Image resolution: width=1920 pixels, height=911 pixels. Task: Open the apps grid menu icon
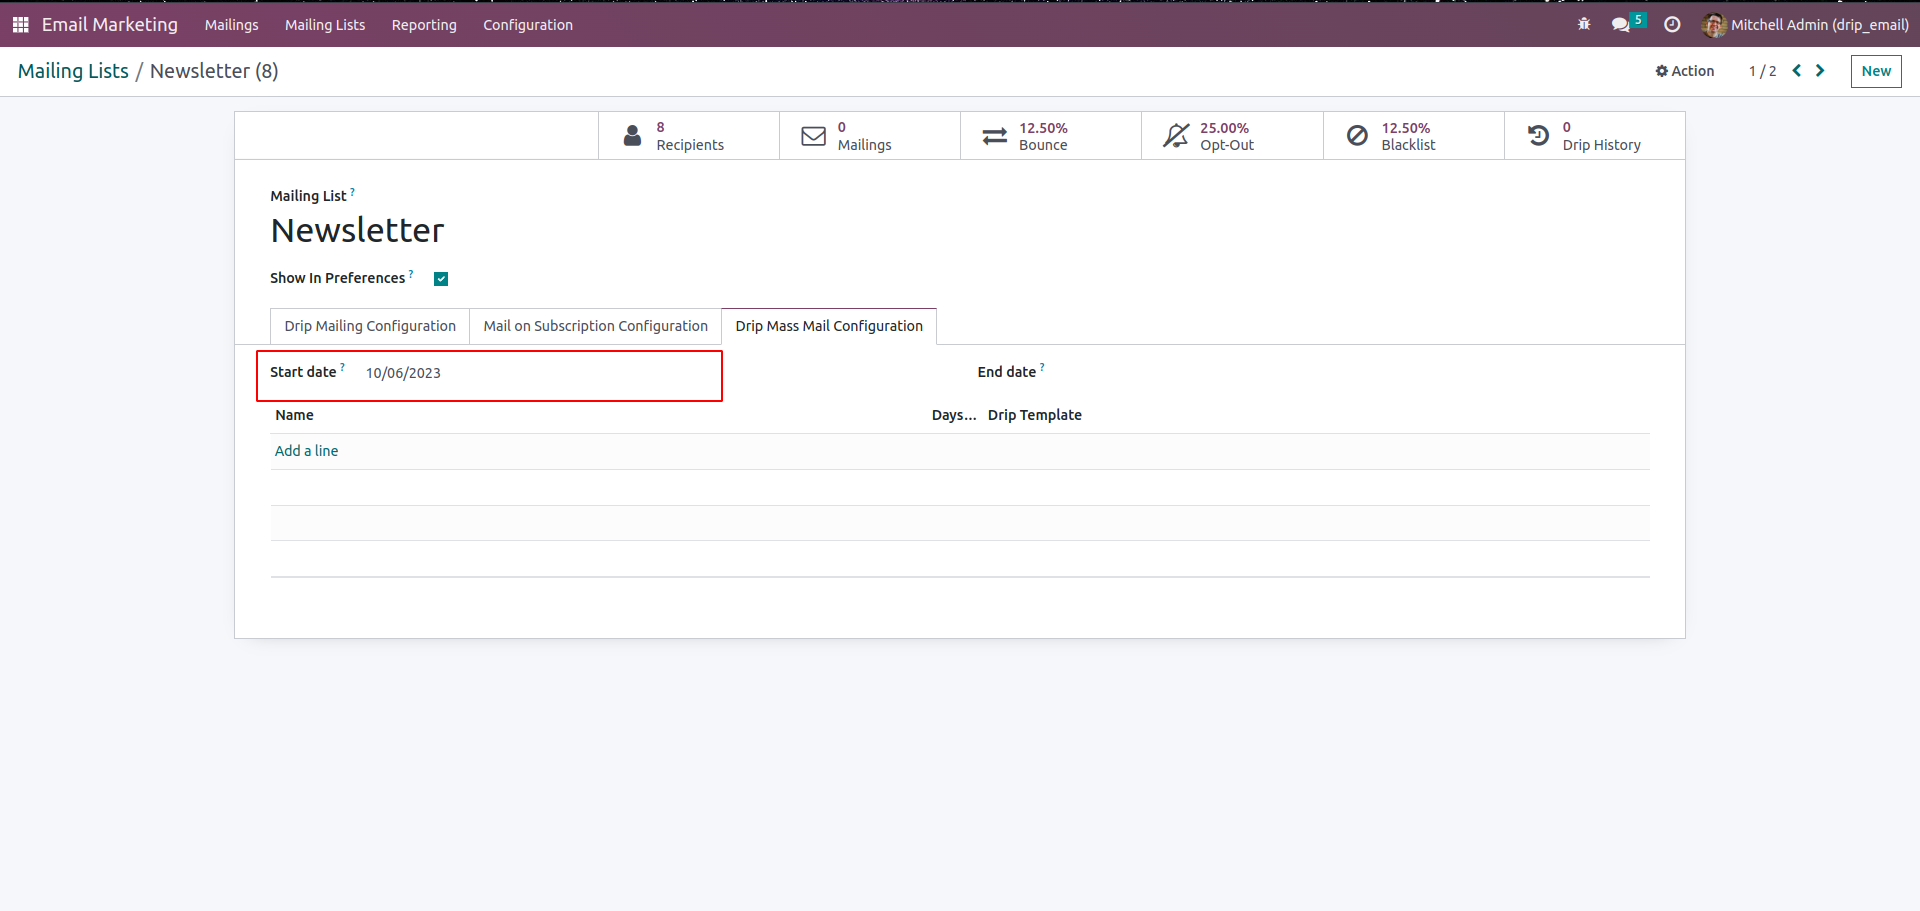click(x=20, y=25)
